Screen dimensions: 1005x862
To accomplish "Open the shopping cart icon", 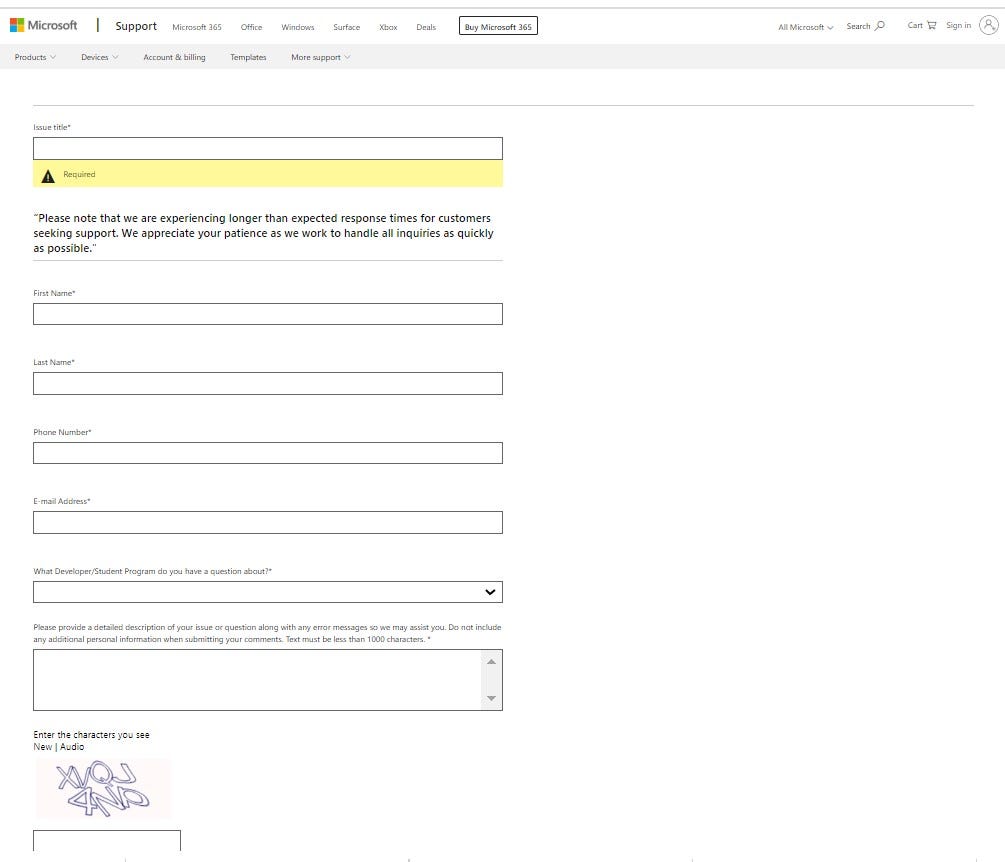I will pyautogui.click(x=931, y=26).
